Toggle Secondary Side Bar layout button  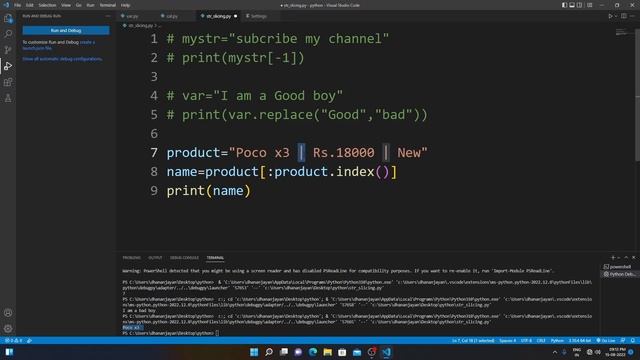click(579, 5)
